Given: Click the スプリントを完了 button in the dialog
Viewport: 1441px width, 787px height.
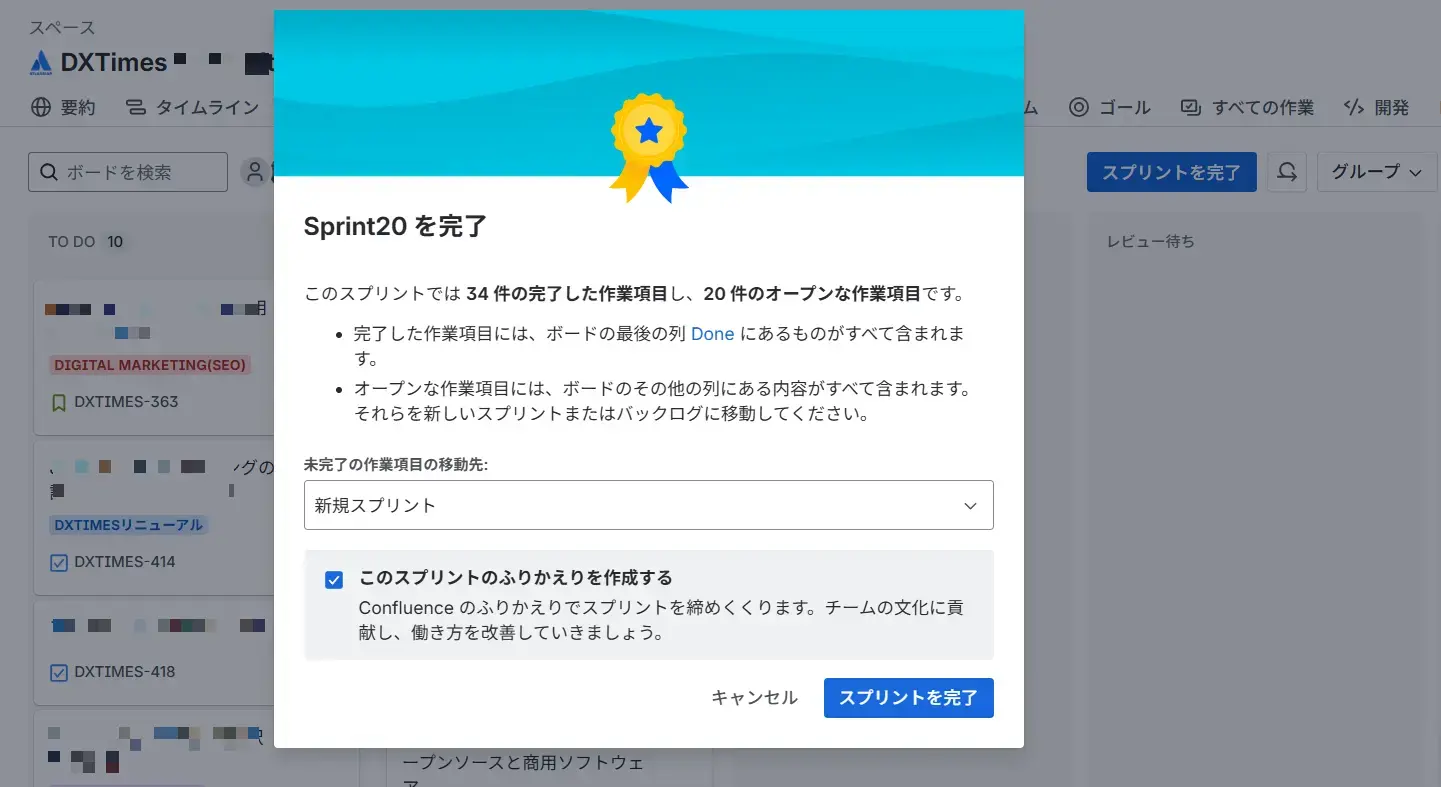Looking at the screenshot, I should click(x=908, y=697).
